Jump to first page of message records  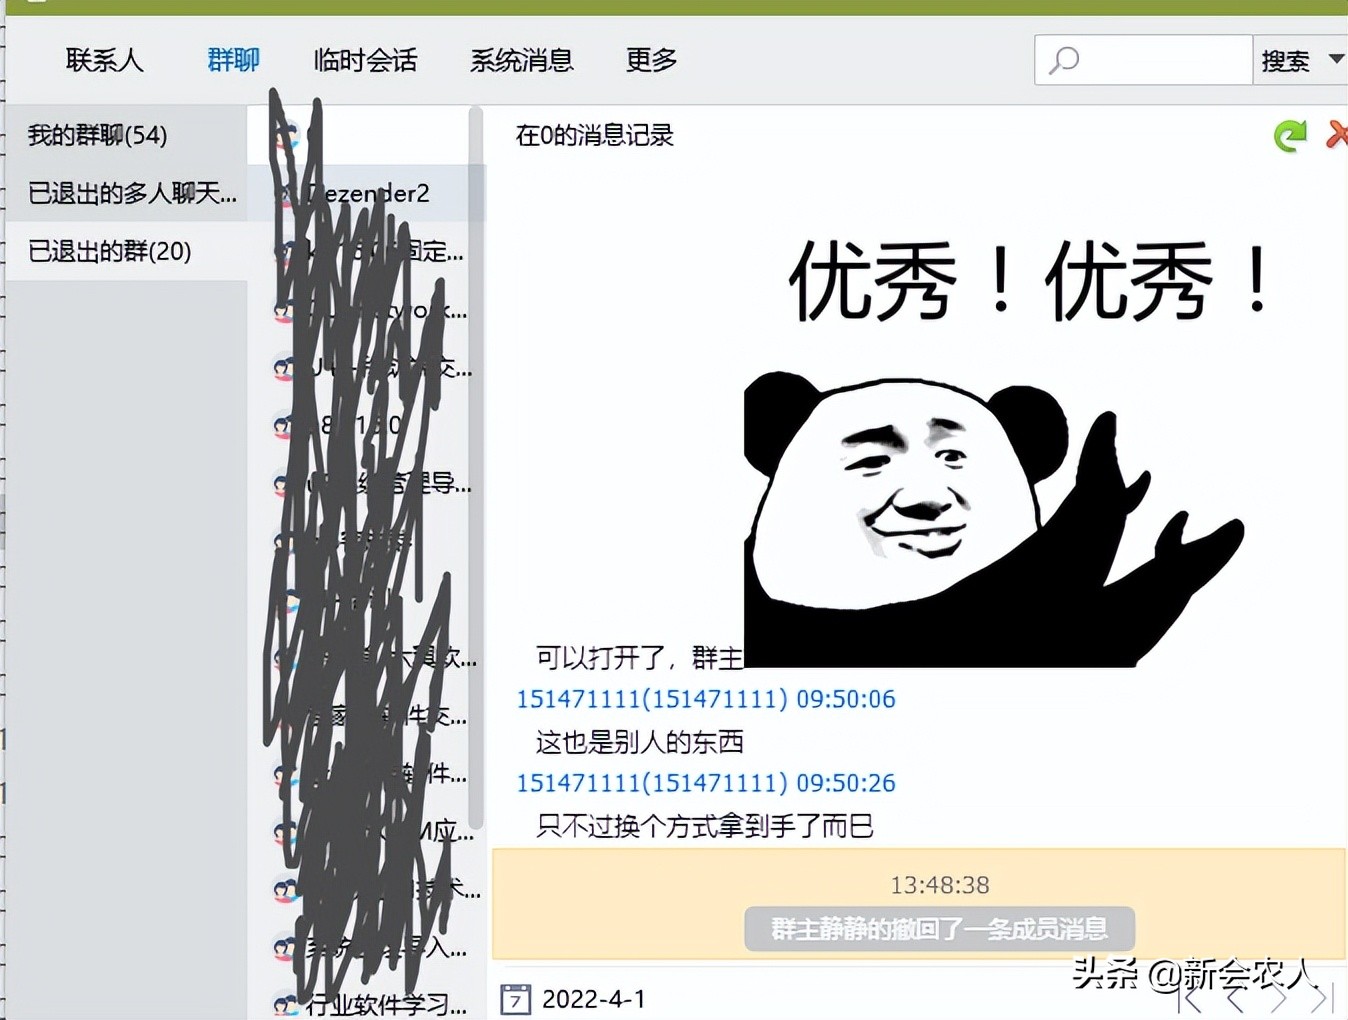(1190, 996)
